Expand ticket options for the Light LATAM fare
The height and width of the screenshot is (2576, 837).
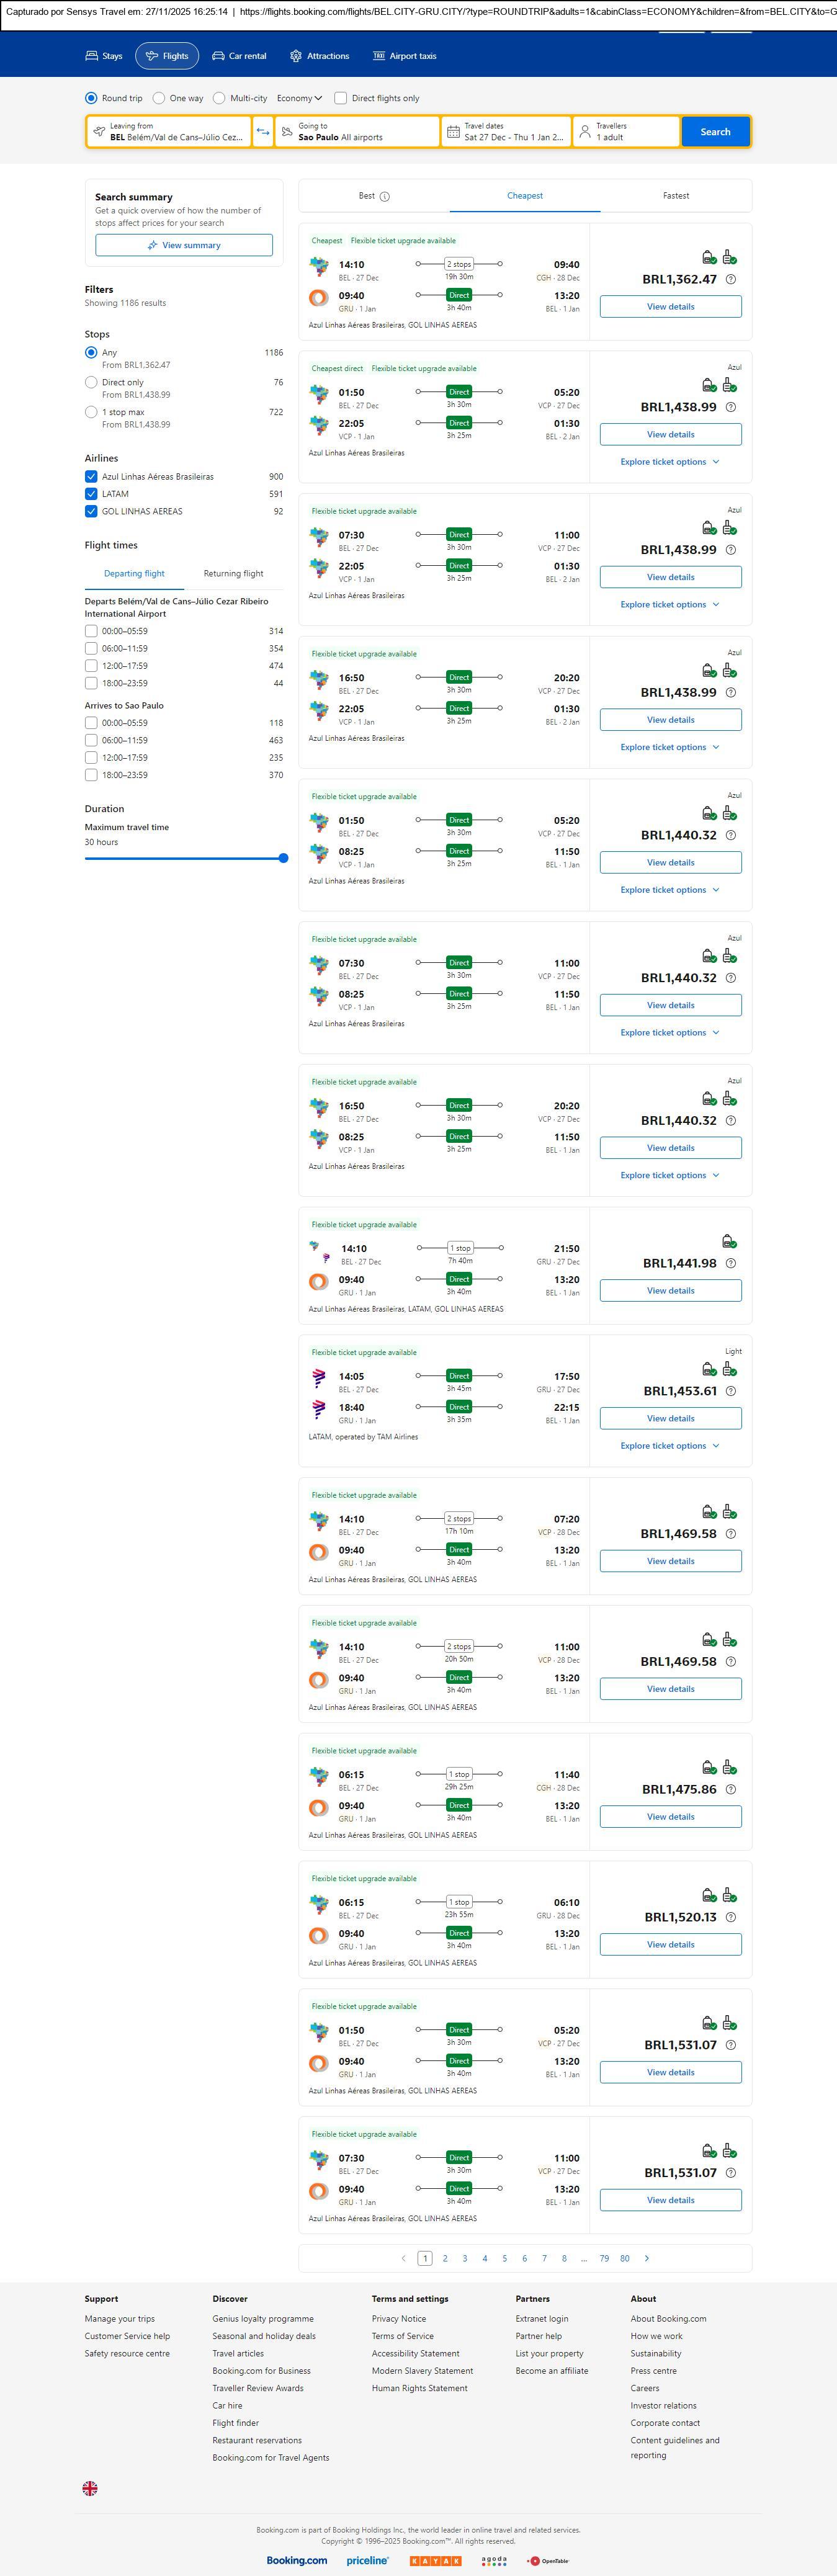tap(669, 1446)
